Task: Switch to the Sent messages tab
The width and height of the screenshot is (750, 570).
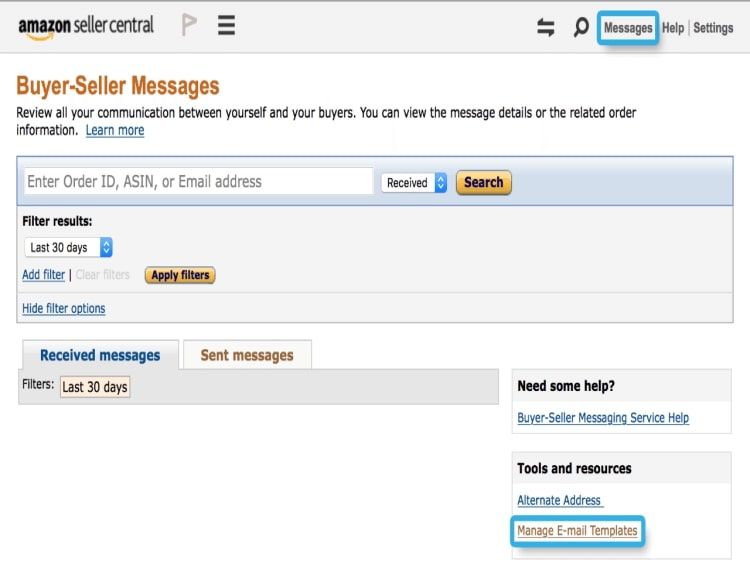Action: point(247,355)
